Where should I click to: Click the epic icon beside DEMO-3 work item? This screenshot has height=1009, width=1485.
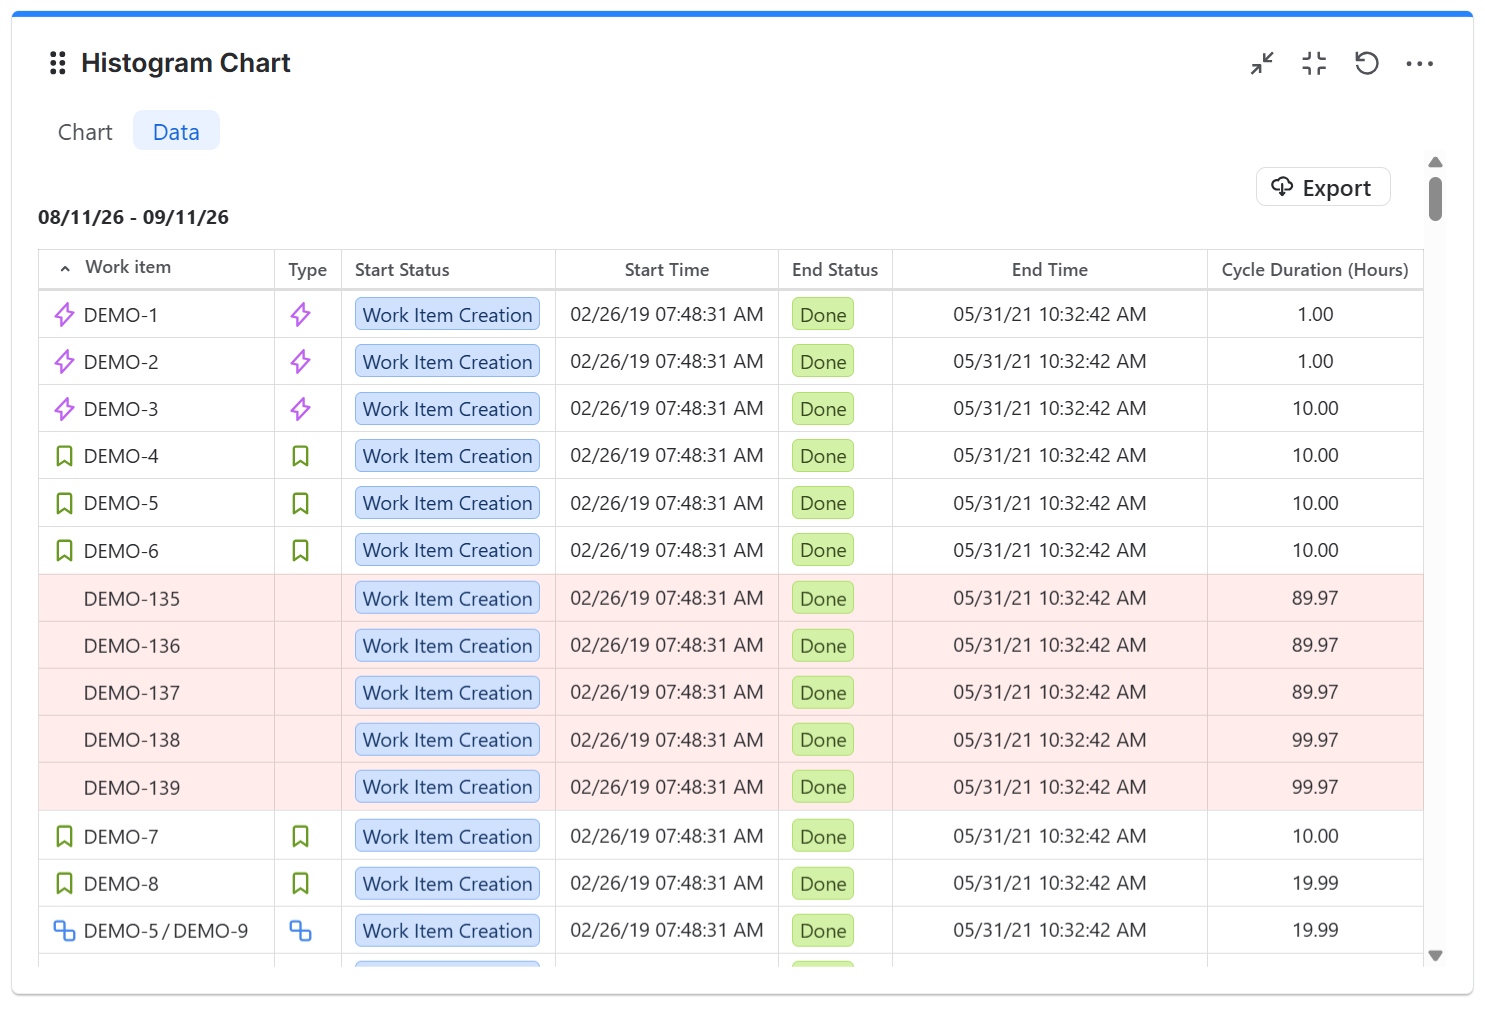pyautogui.click(x=64, y=409)
